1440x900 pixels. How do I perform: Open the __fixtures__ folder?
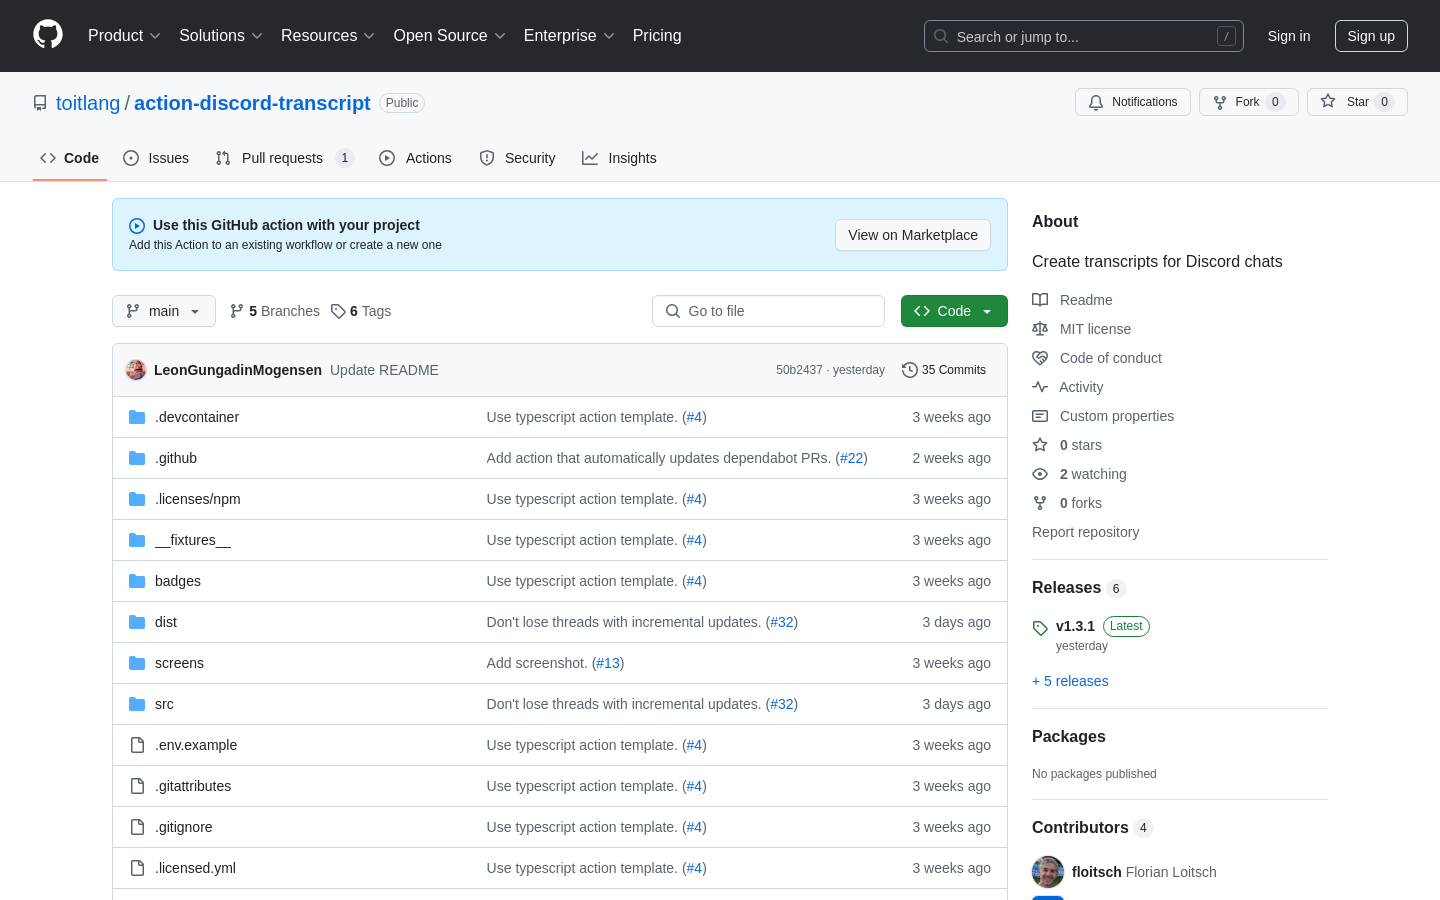click(193, 540)
